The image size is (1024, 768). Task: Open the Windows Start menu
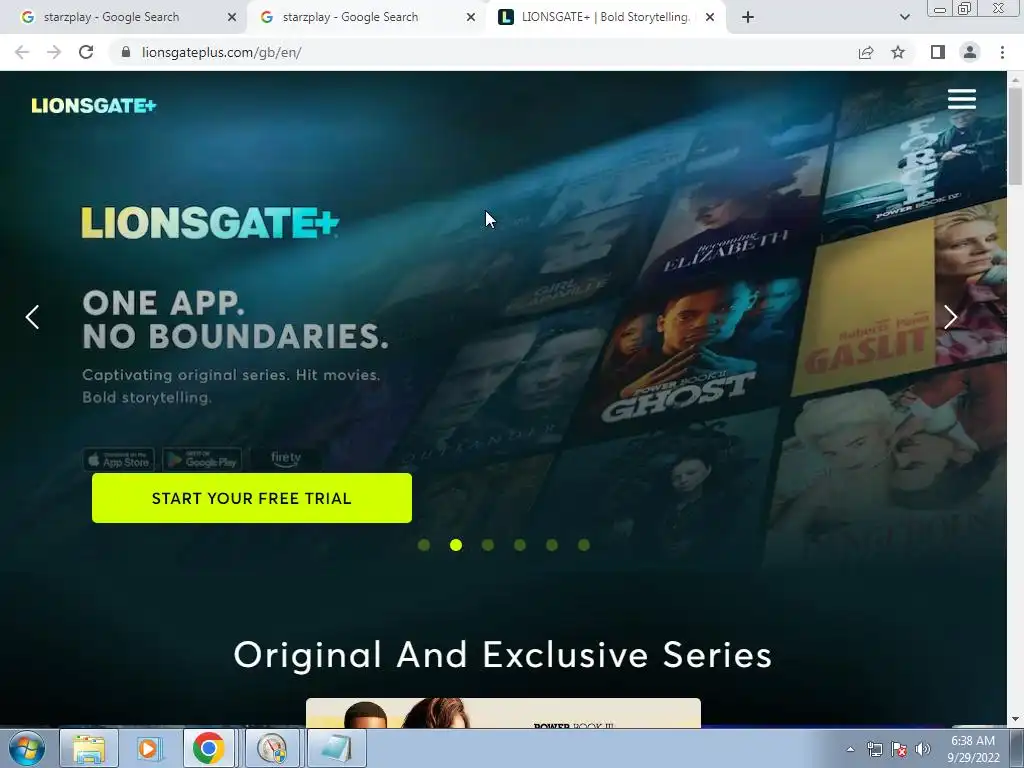[x=27, y=748]
